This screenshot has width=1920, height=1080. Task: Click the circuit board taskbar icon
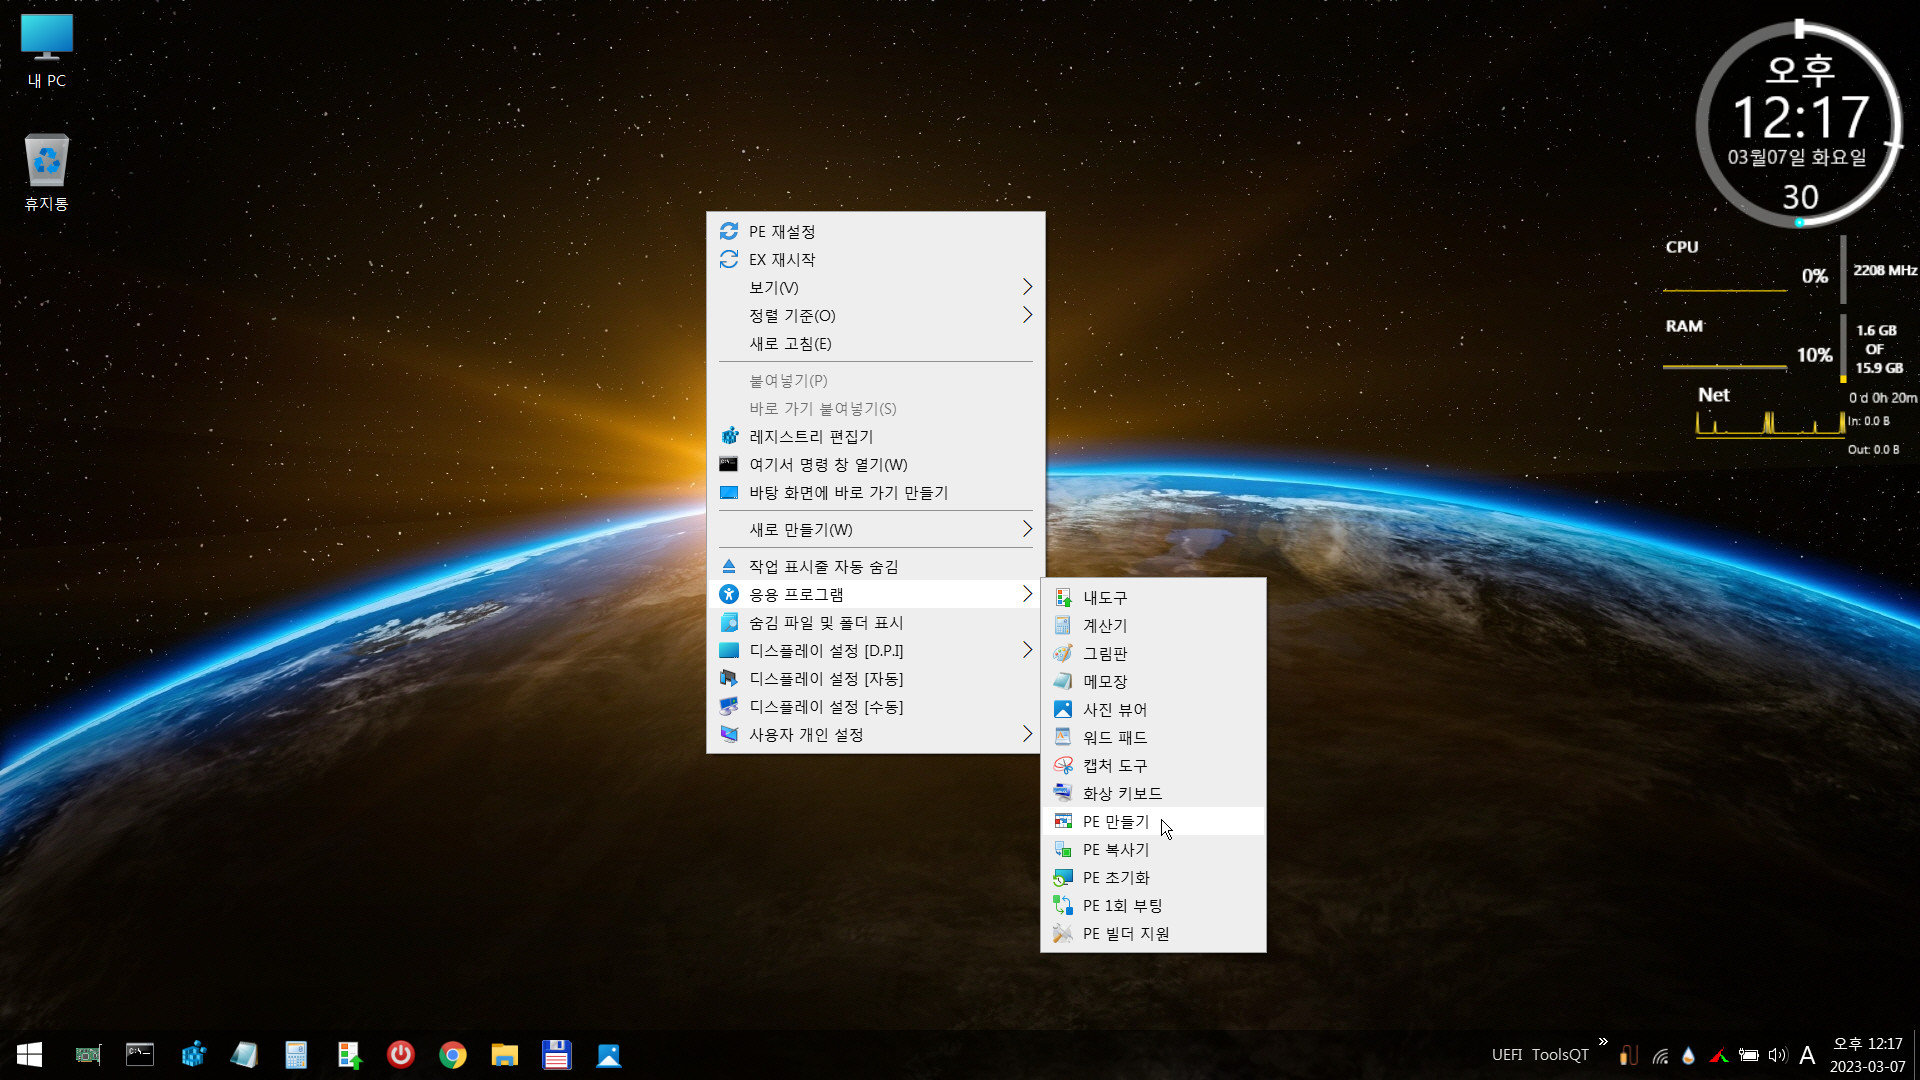pyautogui.click(x=88, y=1055)
